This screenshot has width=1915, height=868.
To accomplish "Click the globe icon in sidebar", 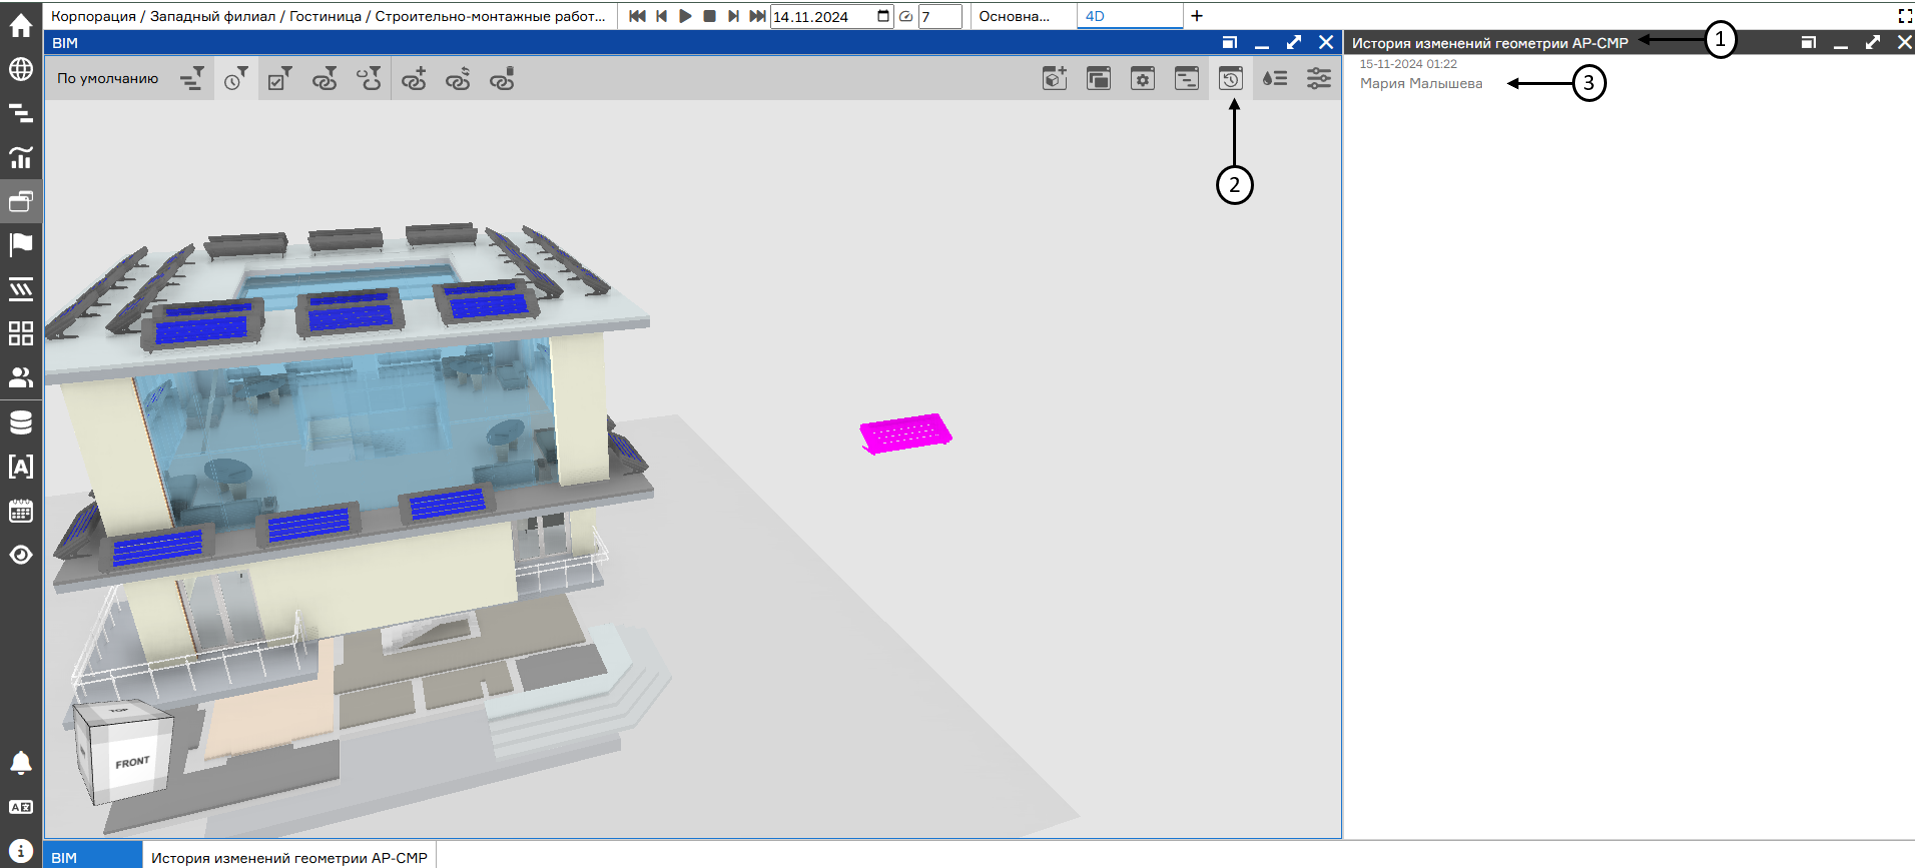I will [x=21, y=69].
